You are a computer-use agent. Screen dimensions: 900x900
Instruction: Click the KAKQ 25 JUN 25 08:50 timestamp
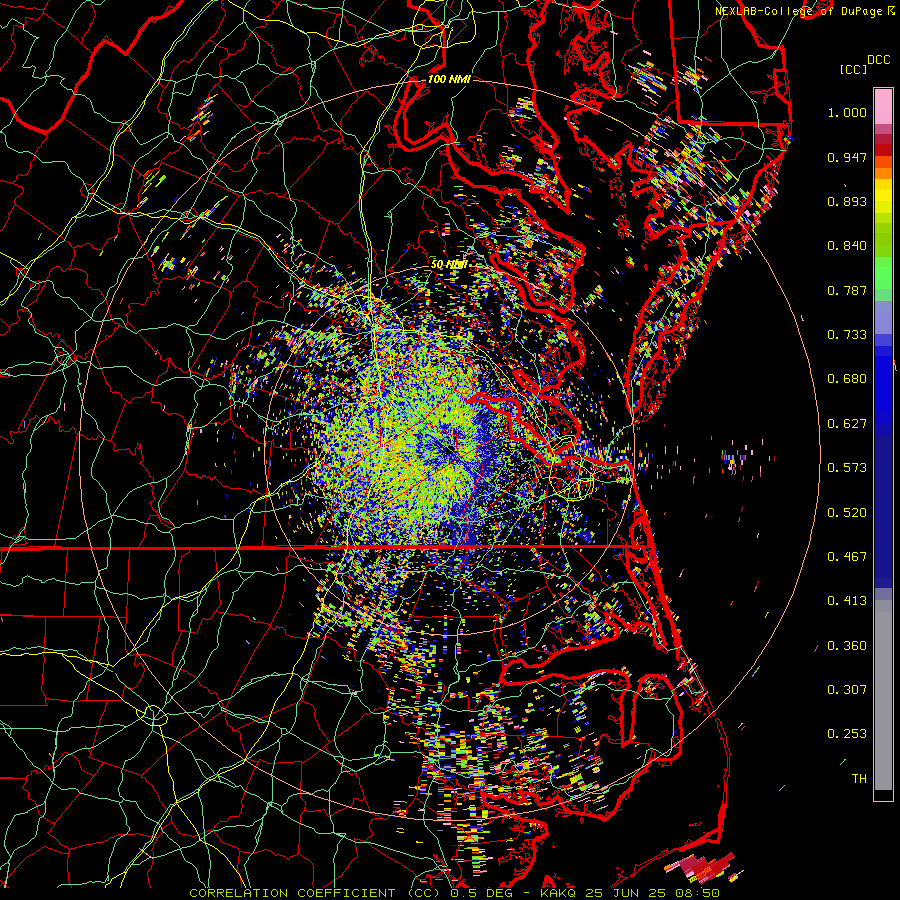coord(630,893)
